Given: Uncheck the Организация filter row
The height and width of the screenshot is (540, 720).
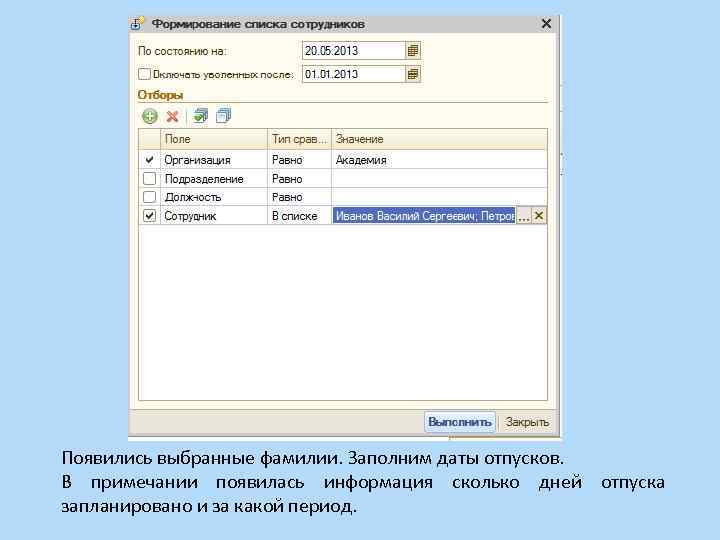Looking at the screenshot, I should (149, 160).
